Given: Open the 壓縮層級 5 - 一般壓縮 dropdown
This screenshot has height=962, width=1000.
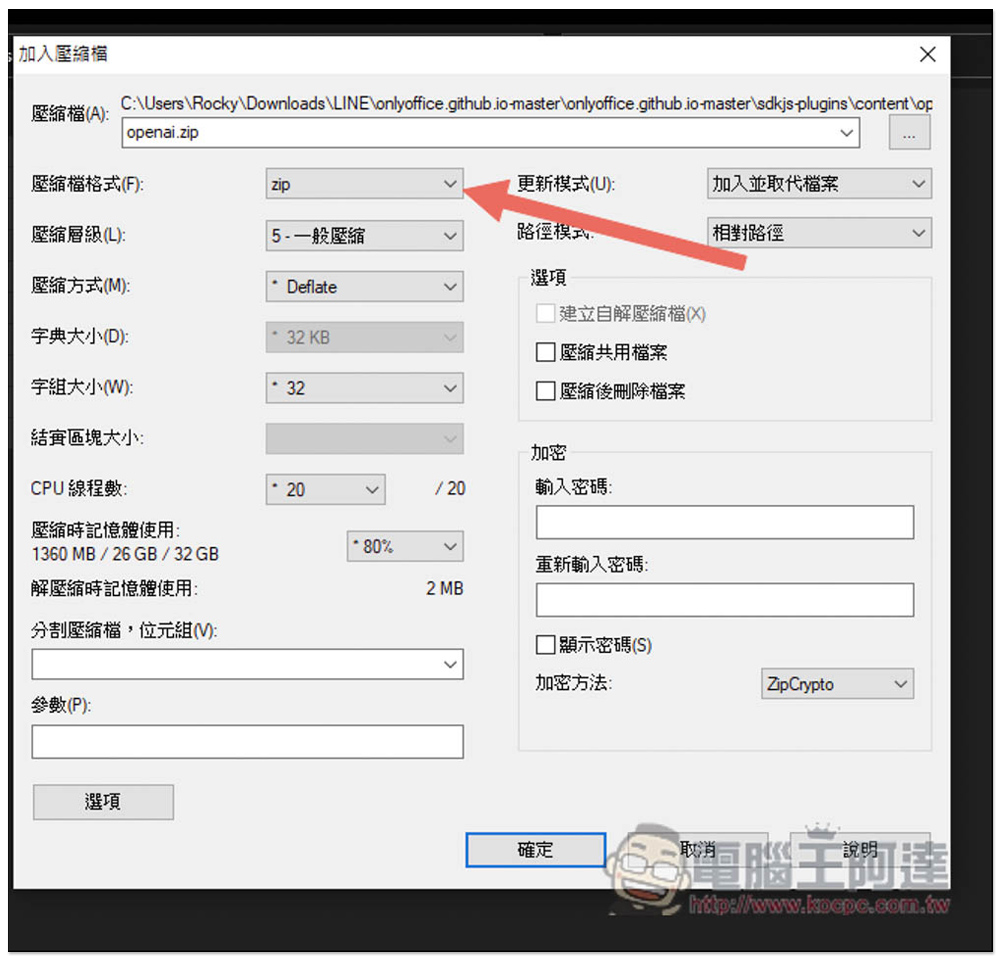Looking at the screenshot, I should [364, 235].
